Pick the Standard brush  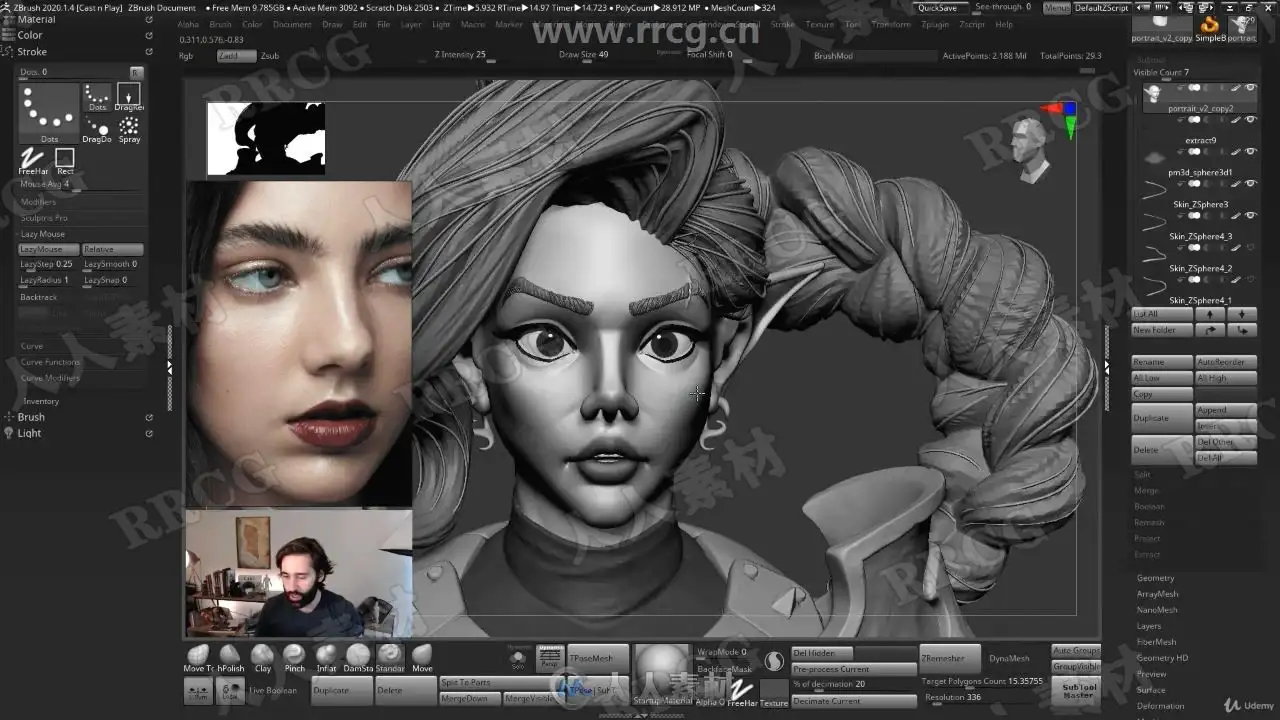(x=390, y=658)
